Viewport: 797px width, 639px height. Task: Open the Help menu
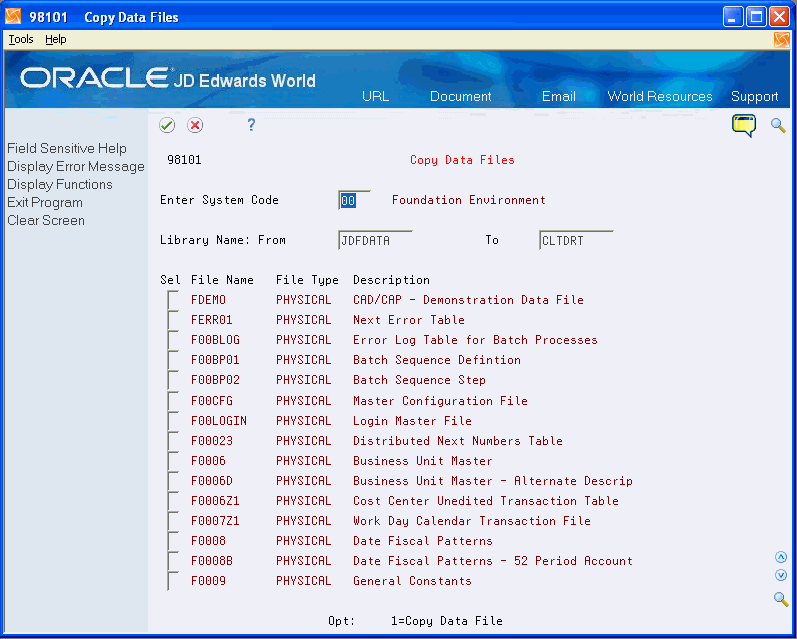[55, 39]
